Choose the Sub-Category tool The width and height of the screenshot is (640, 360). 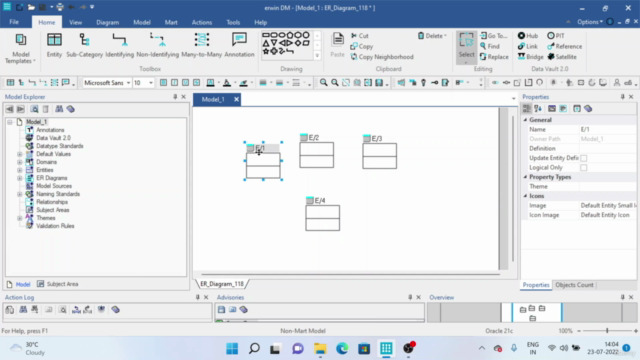pyautogui.click(x=84, y=45)
